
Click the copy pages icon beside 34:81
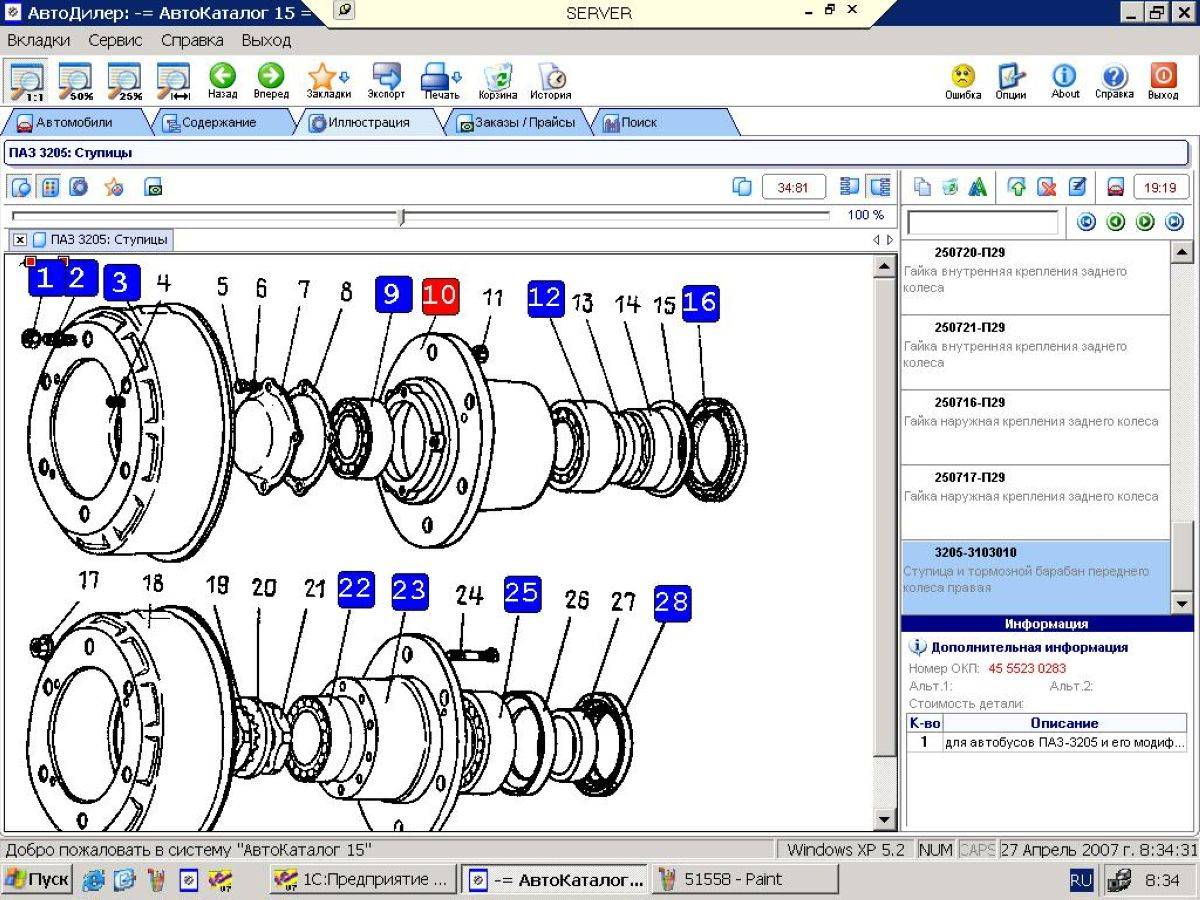click(x=742, y=187)
